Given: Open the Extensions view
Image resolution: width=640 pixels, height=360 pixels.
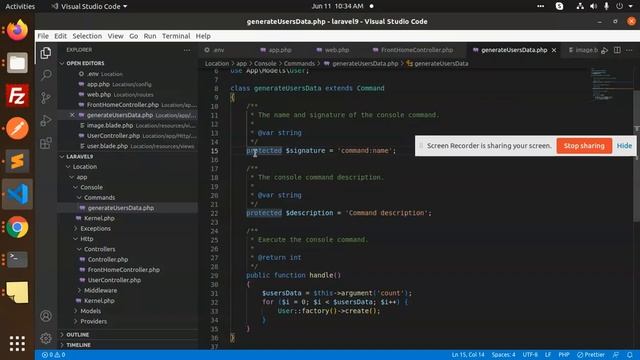Looking at the screenshot, I should coord(46,143).
